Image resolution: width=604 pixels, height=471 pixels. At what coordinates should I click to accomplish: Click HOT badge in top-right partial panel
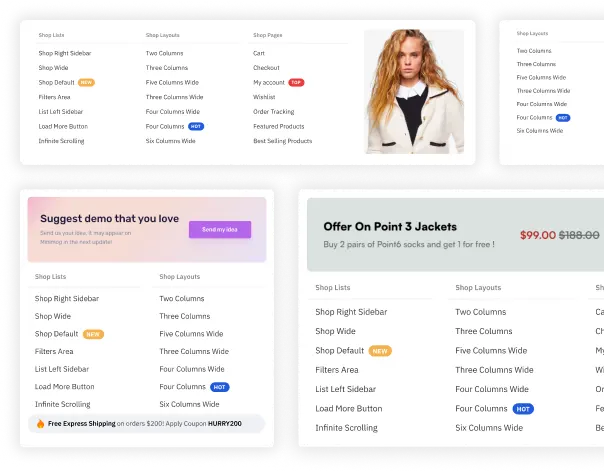[x=563, y=118]
